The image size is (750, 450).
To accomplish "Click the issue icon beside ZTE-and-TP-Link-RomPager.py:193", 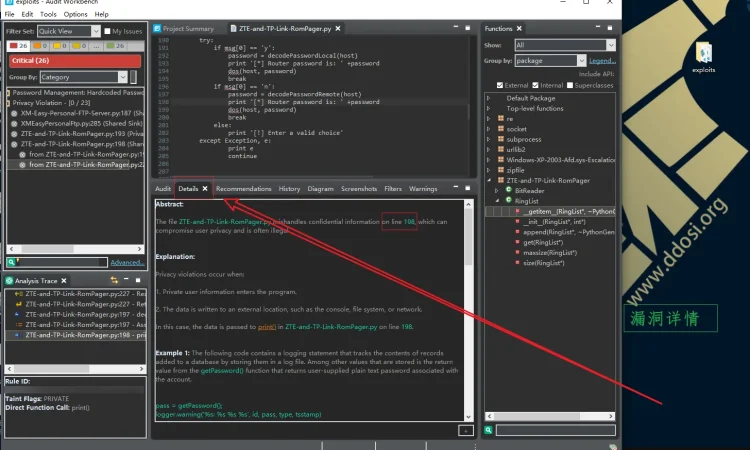I will click(x=14, y=134).
